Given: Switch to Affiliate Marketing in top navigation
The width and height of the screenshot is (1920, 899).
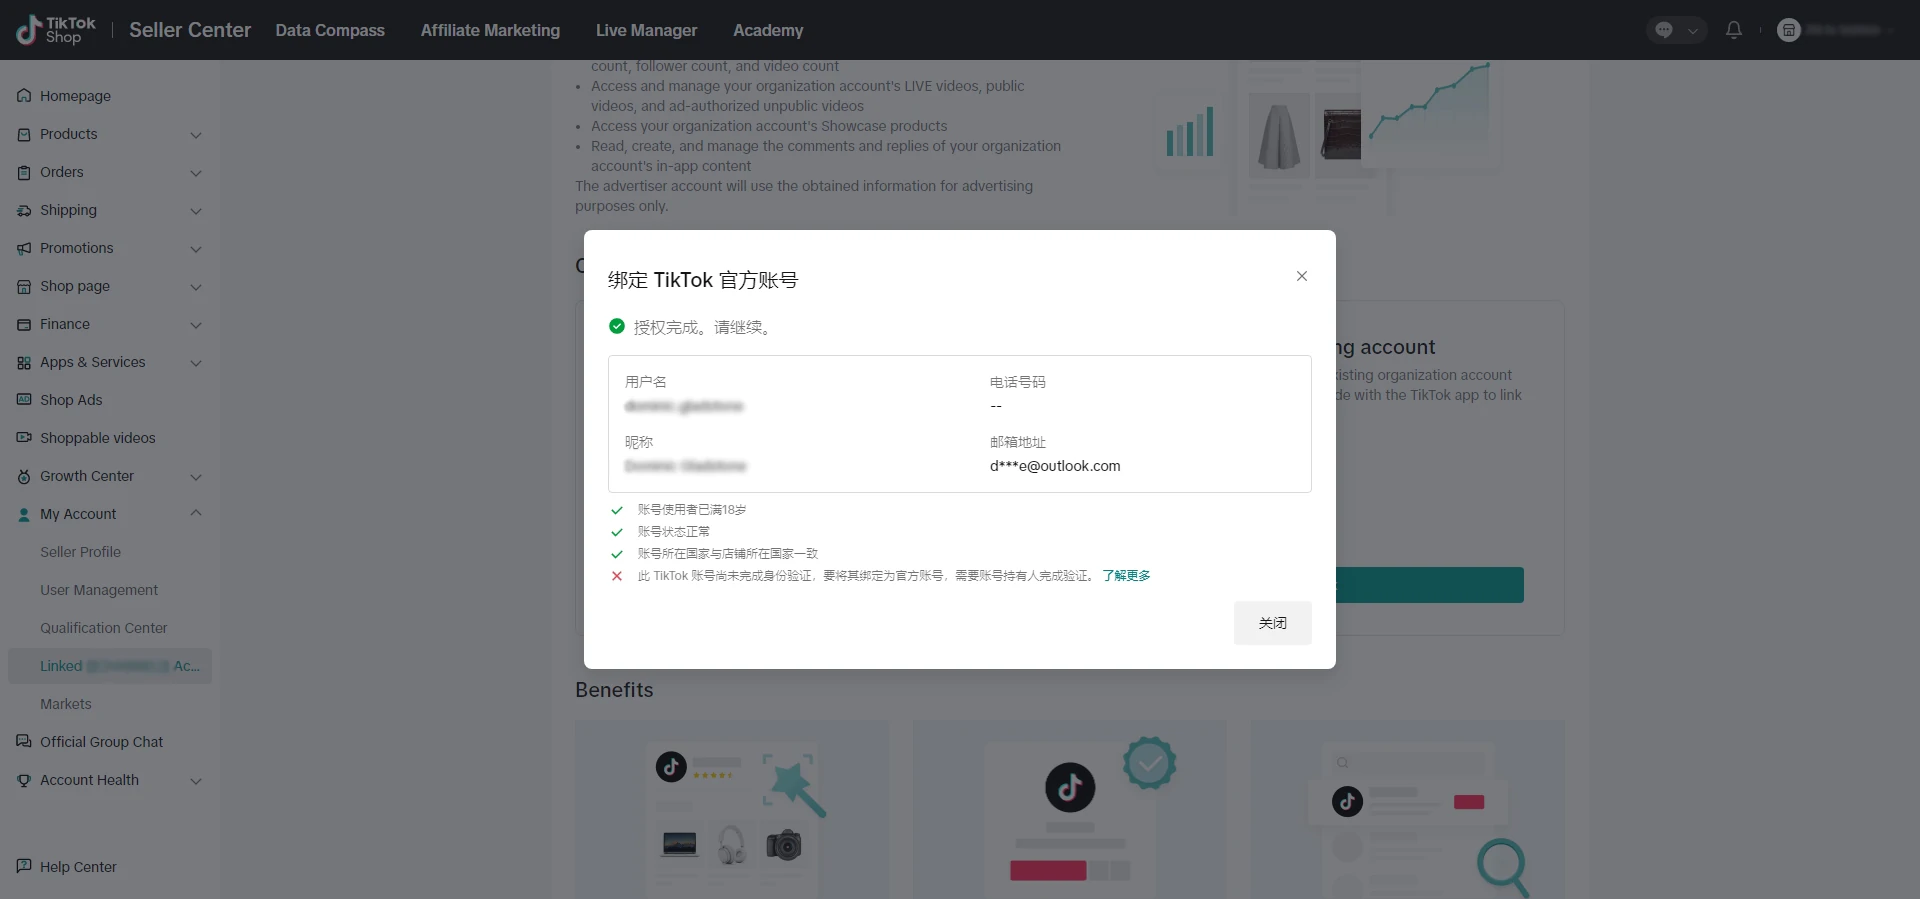Looking at the screenshot, I should click(x=490, y=30).
